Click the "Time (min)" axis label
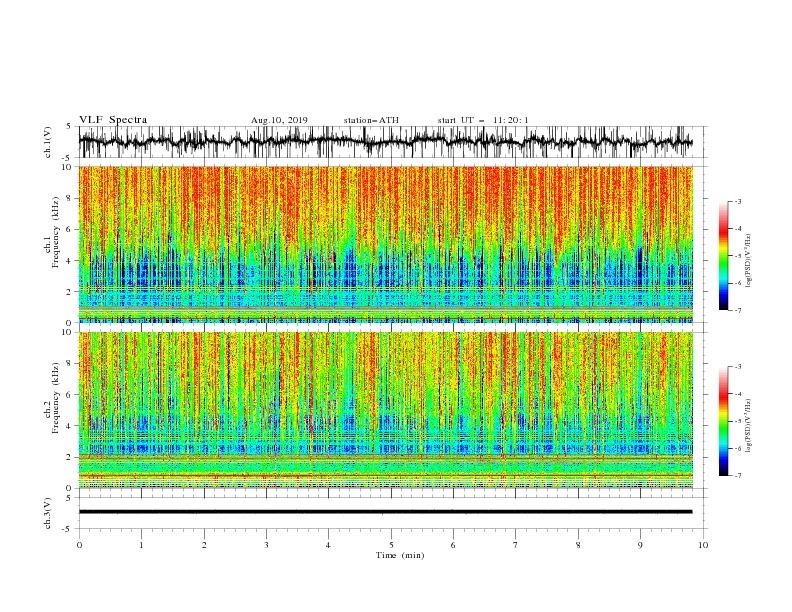The width and height of the screenshot is (792, 612). pos(400,555)
